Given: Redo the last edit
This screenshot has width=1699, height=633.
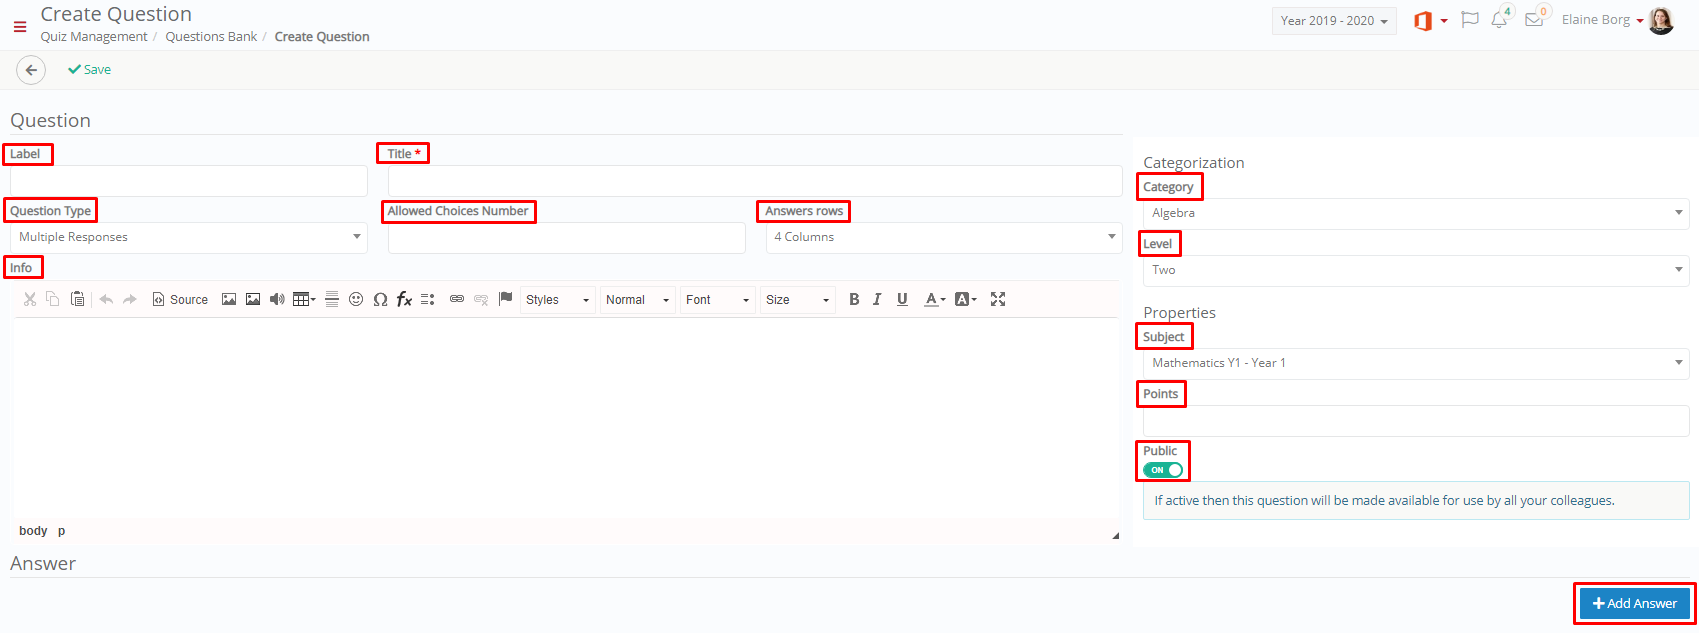Looking at the screenshot, I should [x=130, y=299].
